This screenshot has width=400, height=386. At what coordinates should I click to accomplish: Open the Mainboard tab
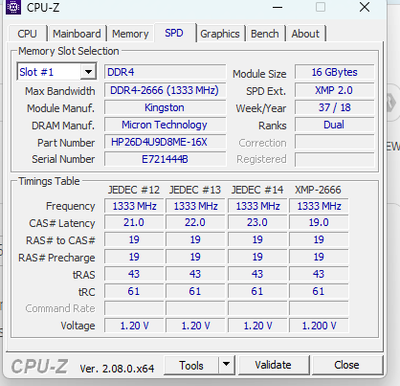[77, 34]
